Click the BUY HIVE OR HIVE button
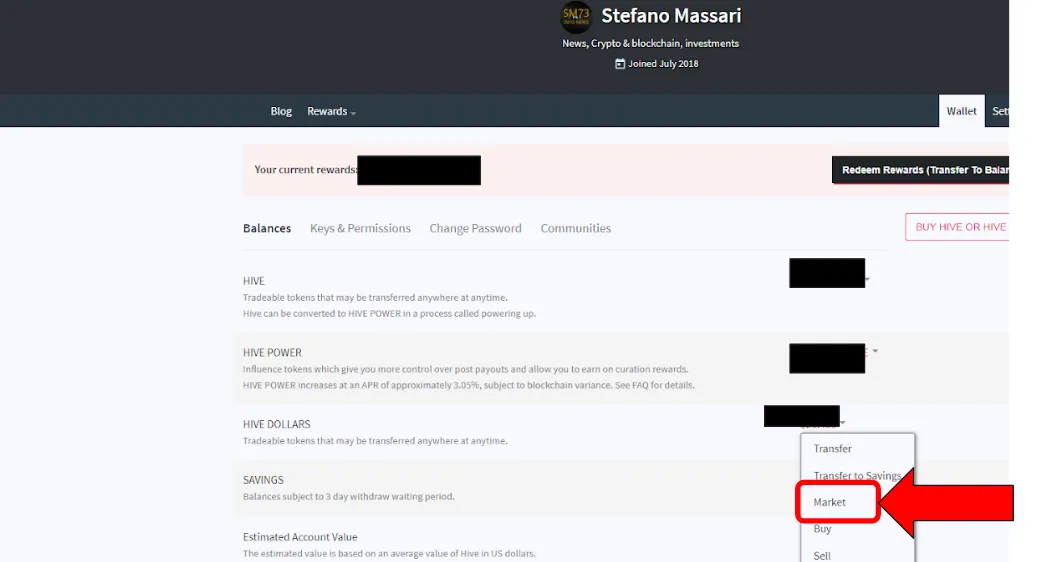Screen dimensions: 1061x562 (x=957, y=227)
